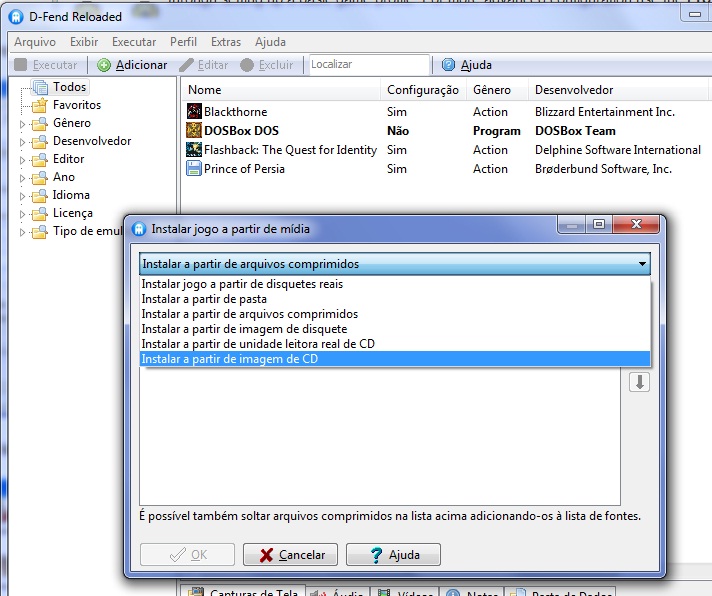Select the Todos tree item
Screen dimensions: 712x596
pos(69,87)
